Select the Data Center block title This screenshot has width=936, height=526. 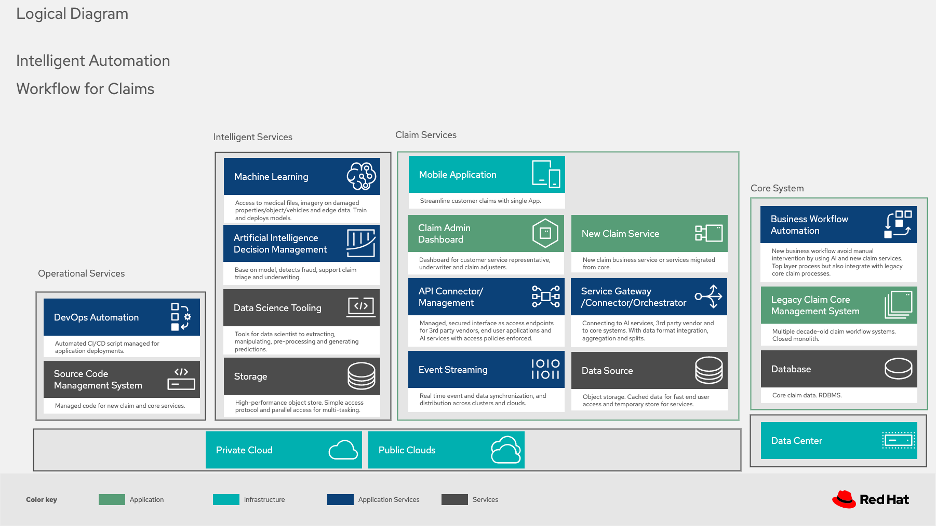(796, 441)
